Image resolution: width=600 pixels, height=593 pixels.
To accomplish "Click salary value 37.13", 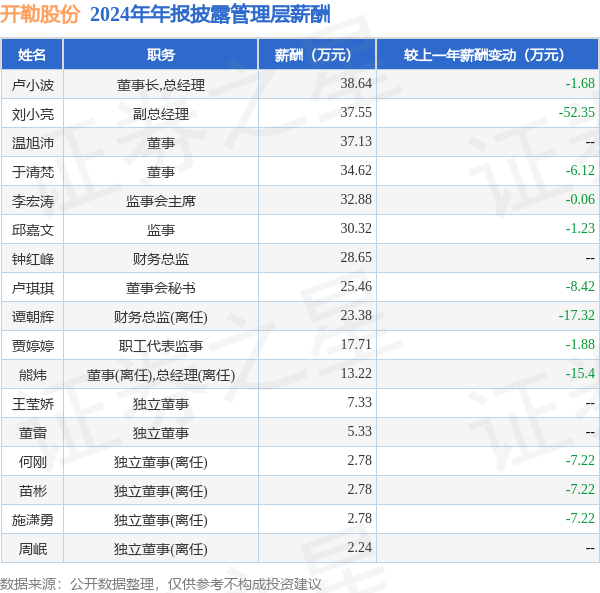I will [x=356, y=141].
